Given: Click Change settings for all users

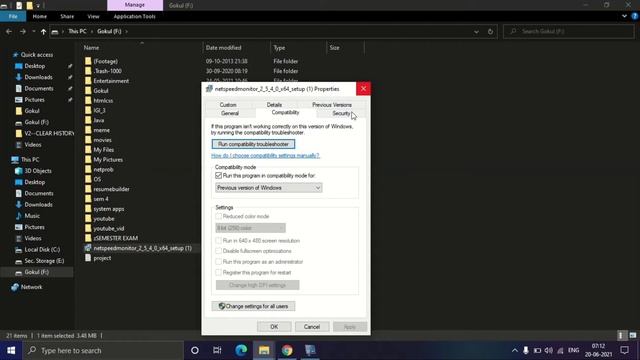Looking at the screenshot, I should click(x=253, y=306).
